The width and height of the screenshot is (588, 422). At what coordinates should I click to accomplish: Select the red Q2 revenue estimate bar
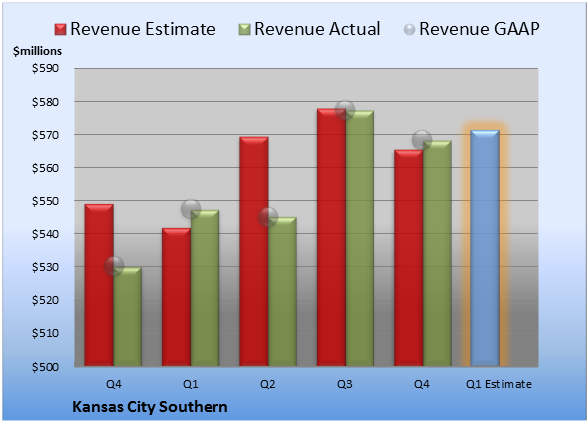[254, 251]
